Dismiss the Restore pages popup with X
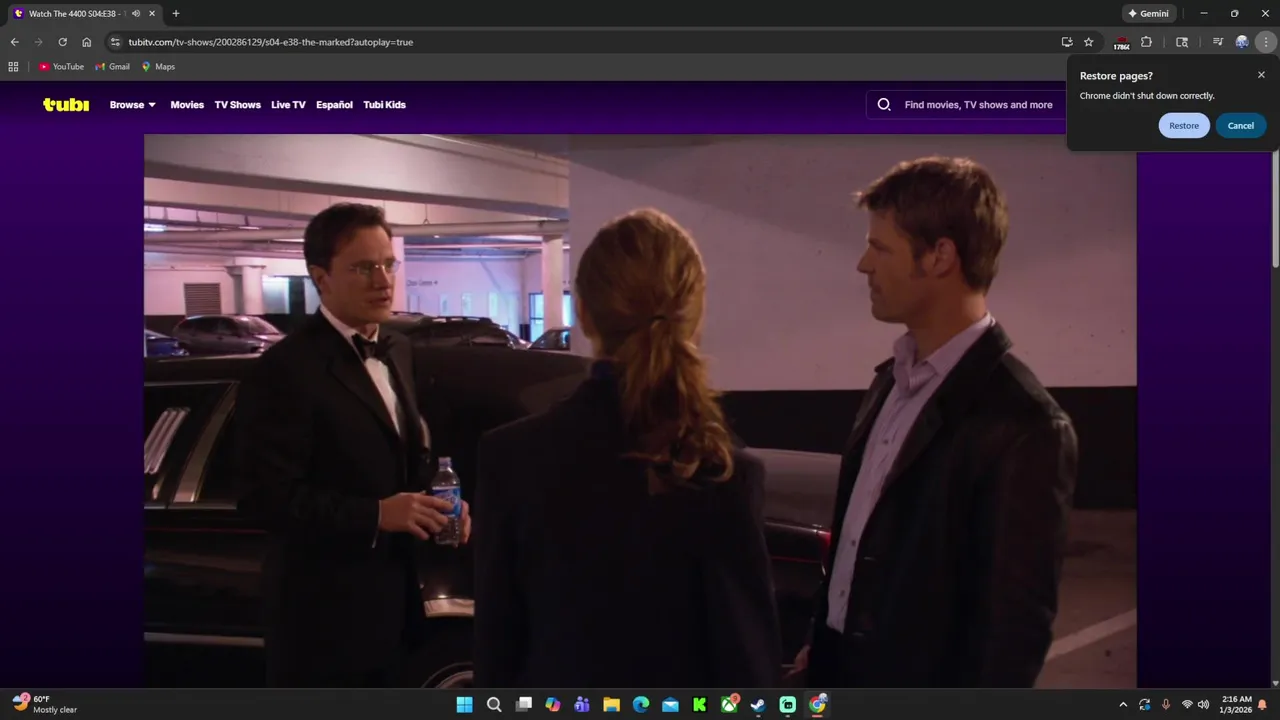Viewport: 1280px width, 720px height. click(1261, 75)
